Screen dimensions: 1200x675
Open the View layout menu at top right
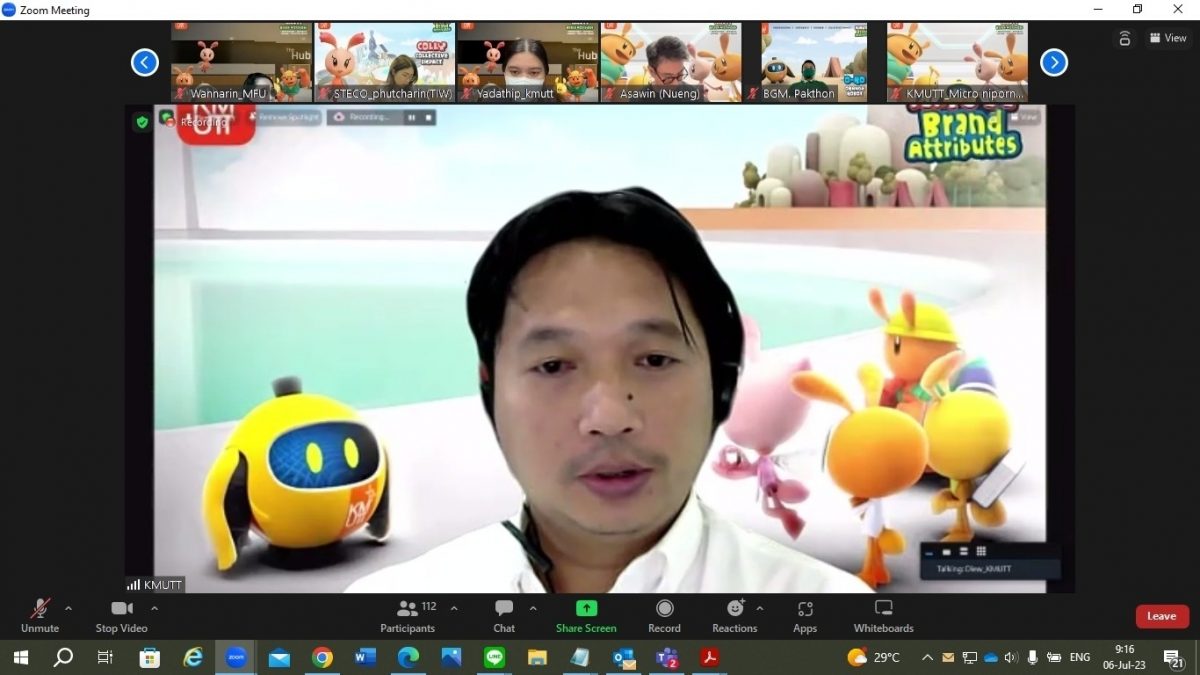pyautogui.click(x=1167, y=38)
